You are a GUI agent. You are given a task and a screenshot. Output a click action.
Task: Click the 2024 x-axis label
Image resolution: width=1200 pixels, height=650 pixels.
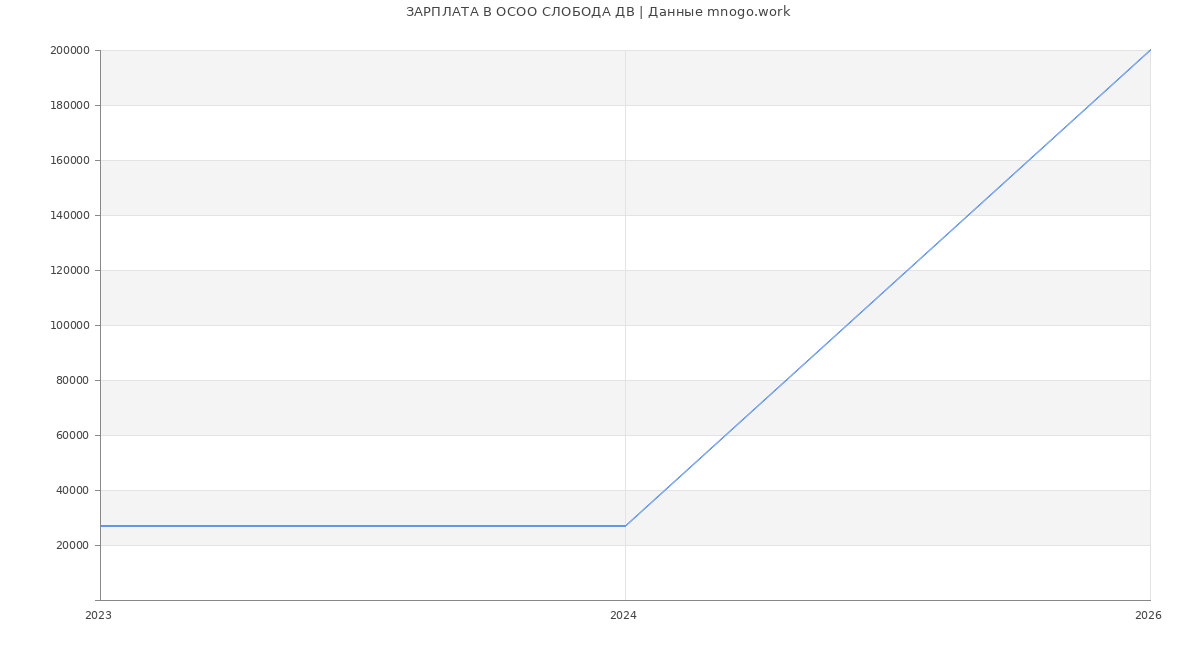623,616
